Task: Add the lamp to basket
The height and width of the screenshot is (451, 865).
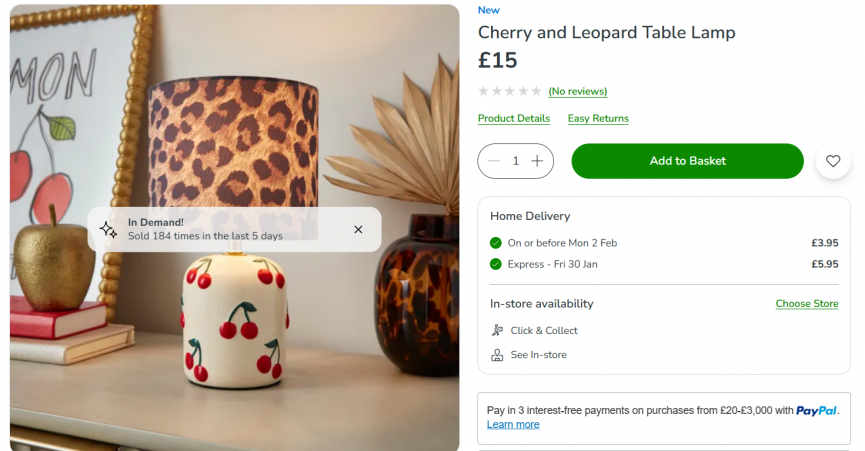Action: 687,161
